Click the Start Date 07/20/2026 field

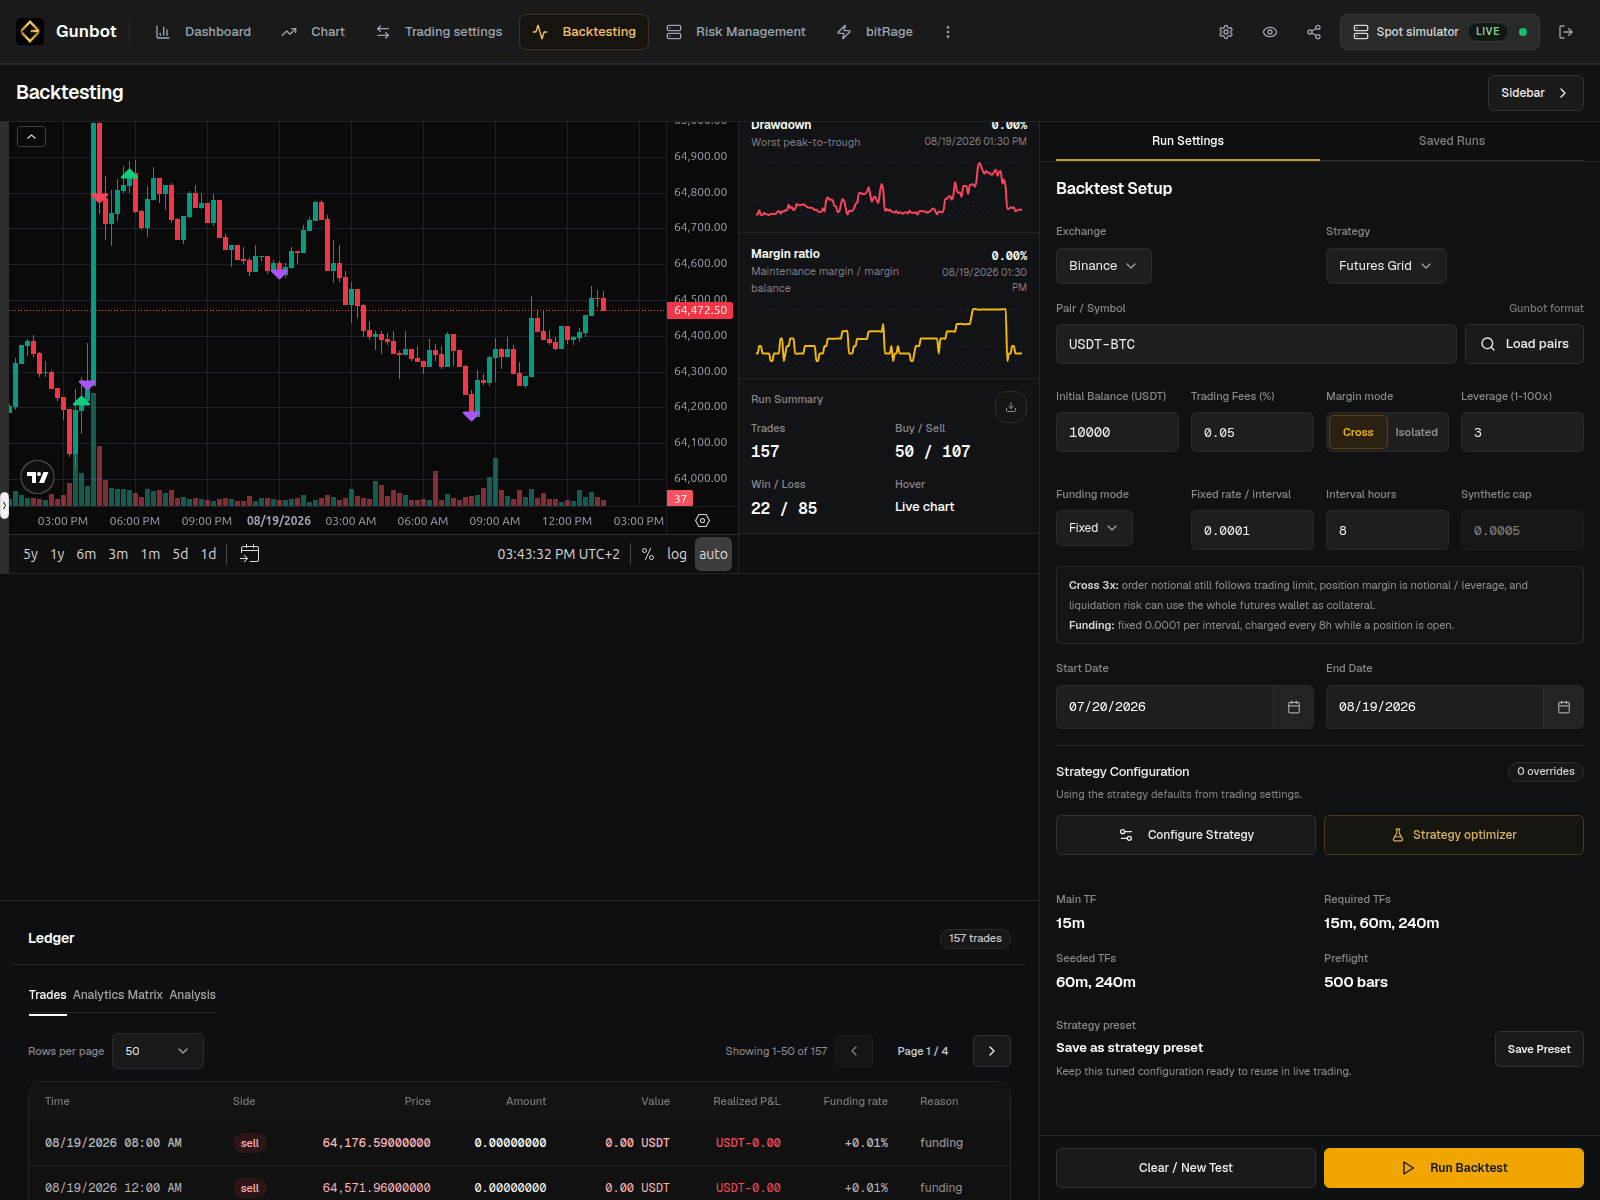[1165, 707]
